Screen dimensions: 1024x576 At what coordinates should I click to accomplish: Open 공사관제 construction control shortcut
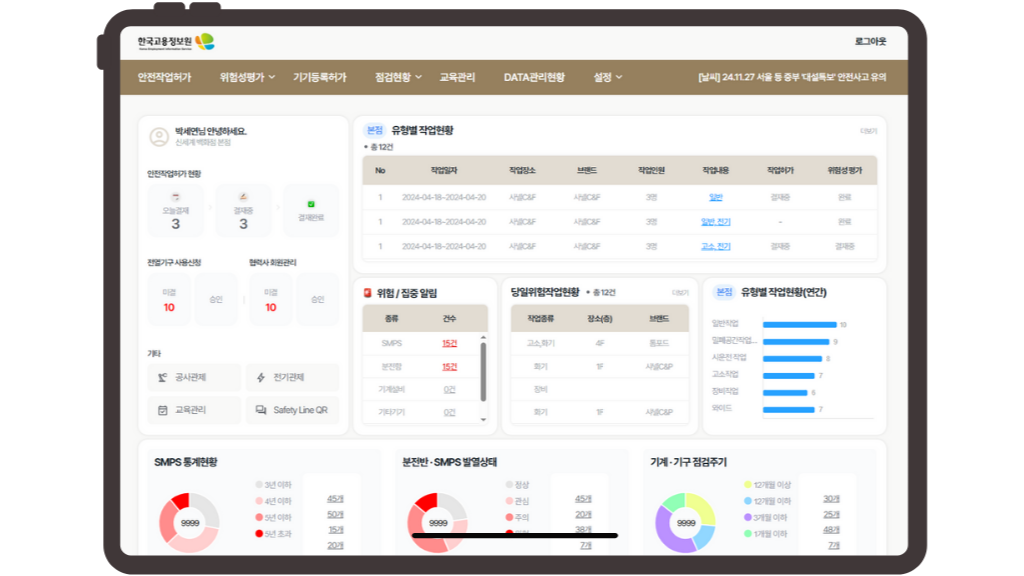click(190, 377)
